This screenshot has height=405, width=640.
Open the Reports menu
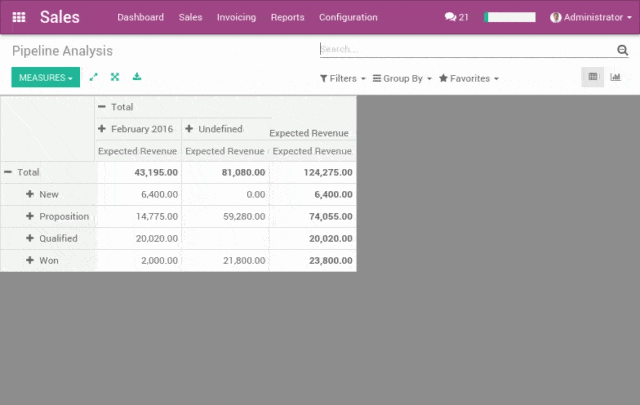click(x=287, y=17)
